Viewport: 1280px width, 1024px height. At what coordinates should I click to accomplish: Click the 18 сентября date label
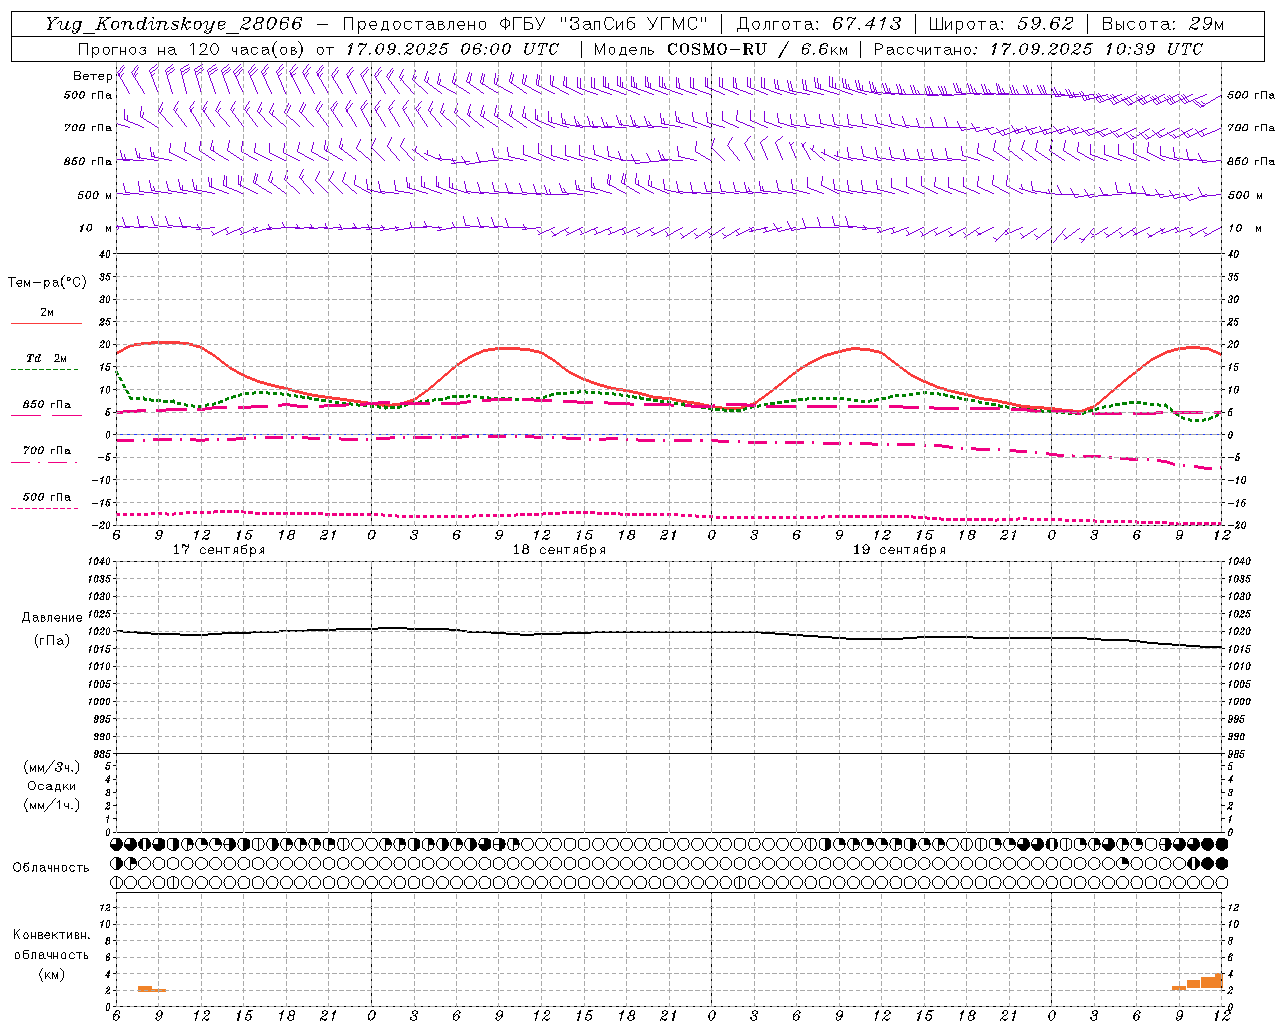click(559, 550)
